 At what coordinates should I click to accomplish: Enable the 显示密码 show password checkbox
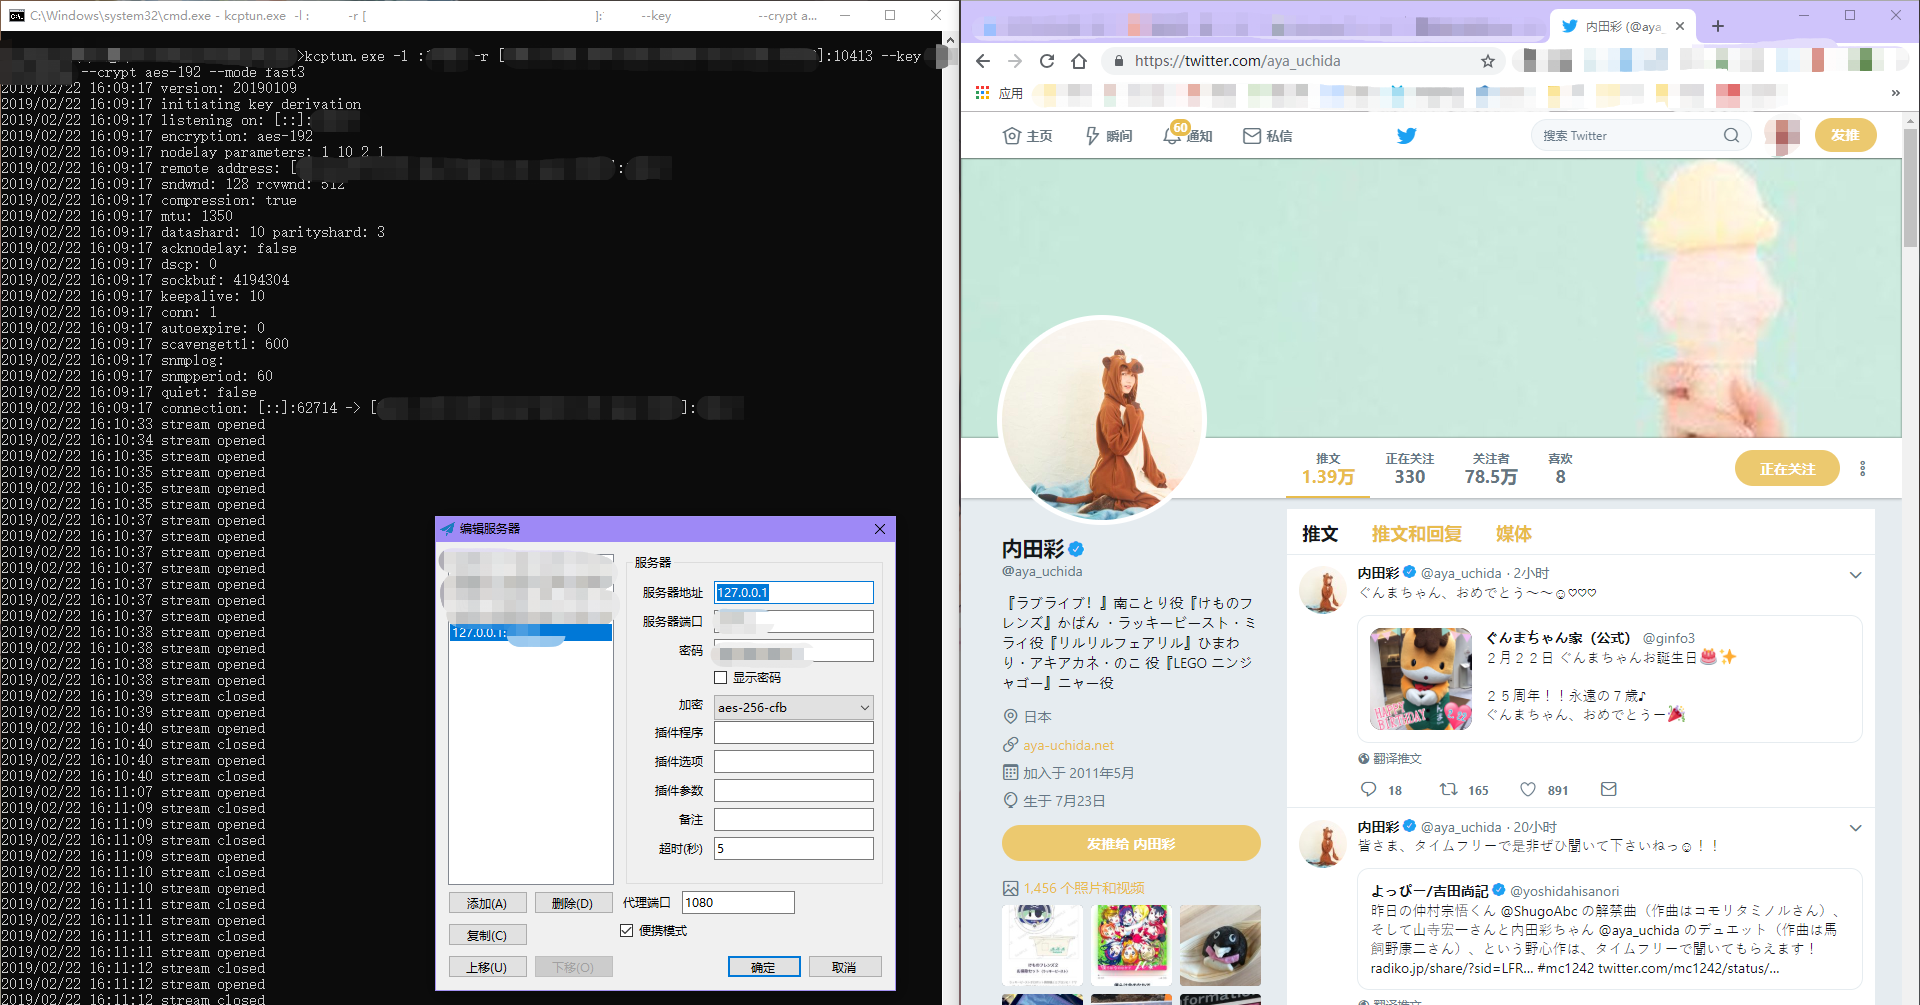[x=721, y=678]
